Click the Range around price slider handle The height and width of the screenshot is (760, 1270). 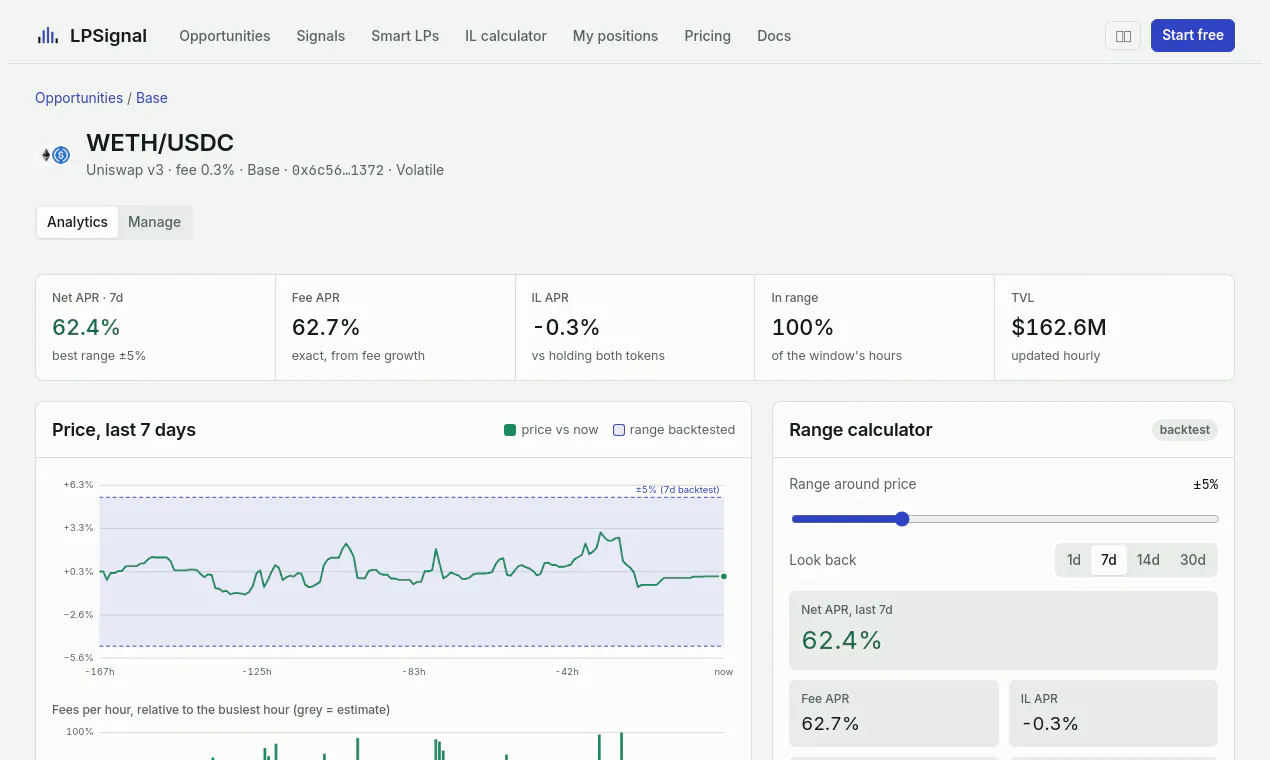tap(902, 519)
